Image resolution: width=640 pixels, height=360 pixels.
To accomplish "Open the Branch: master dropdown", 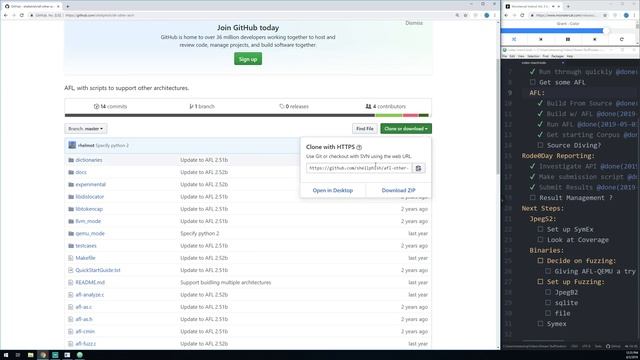I will 86,129.
